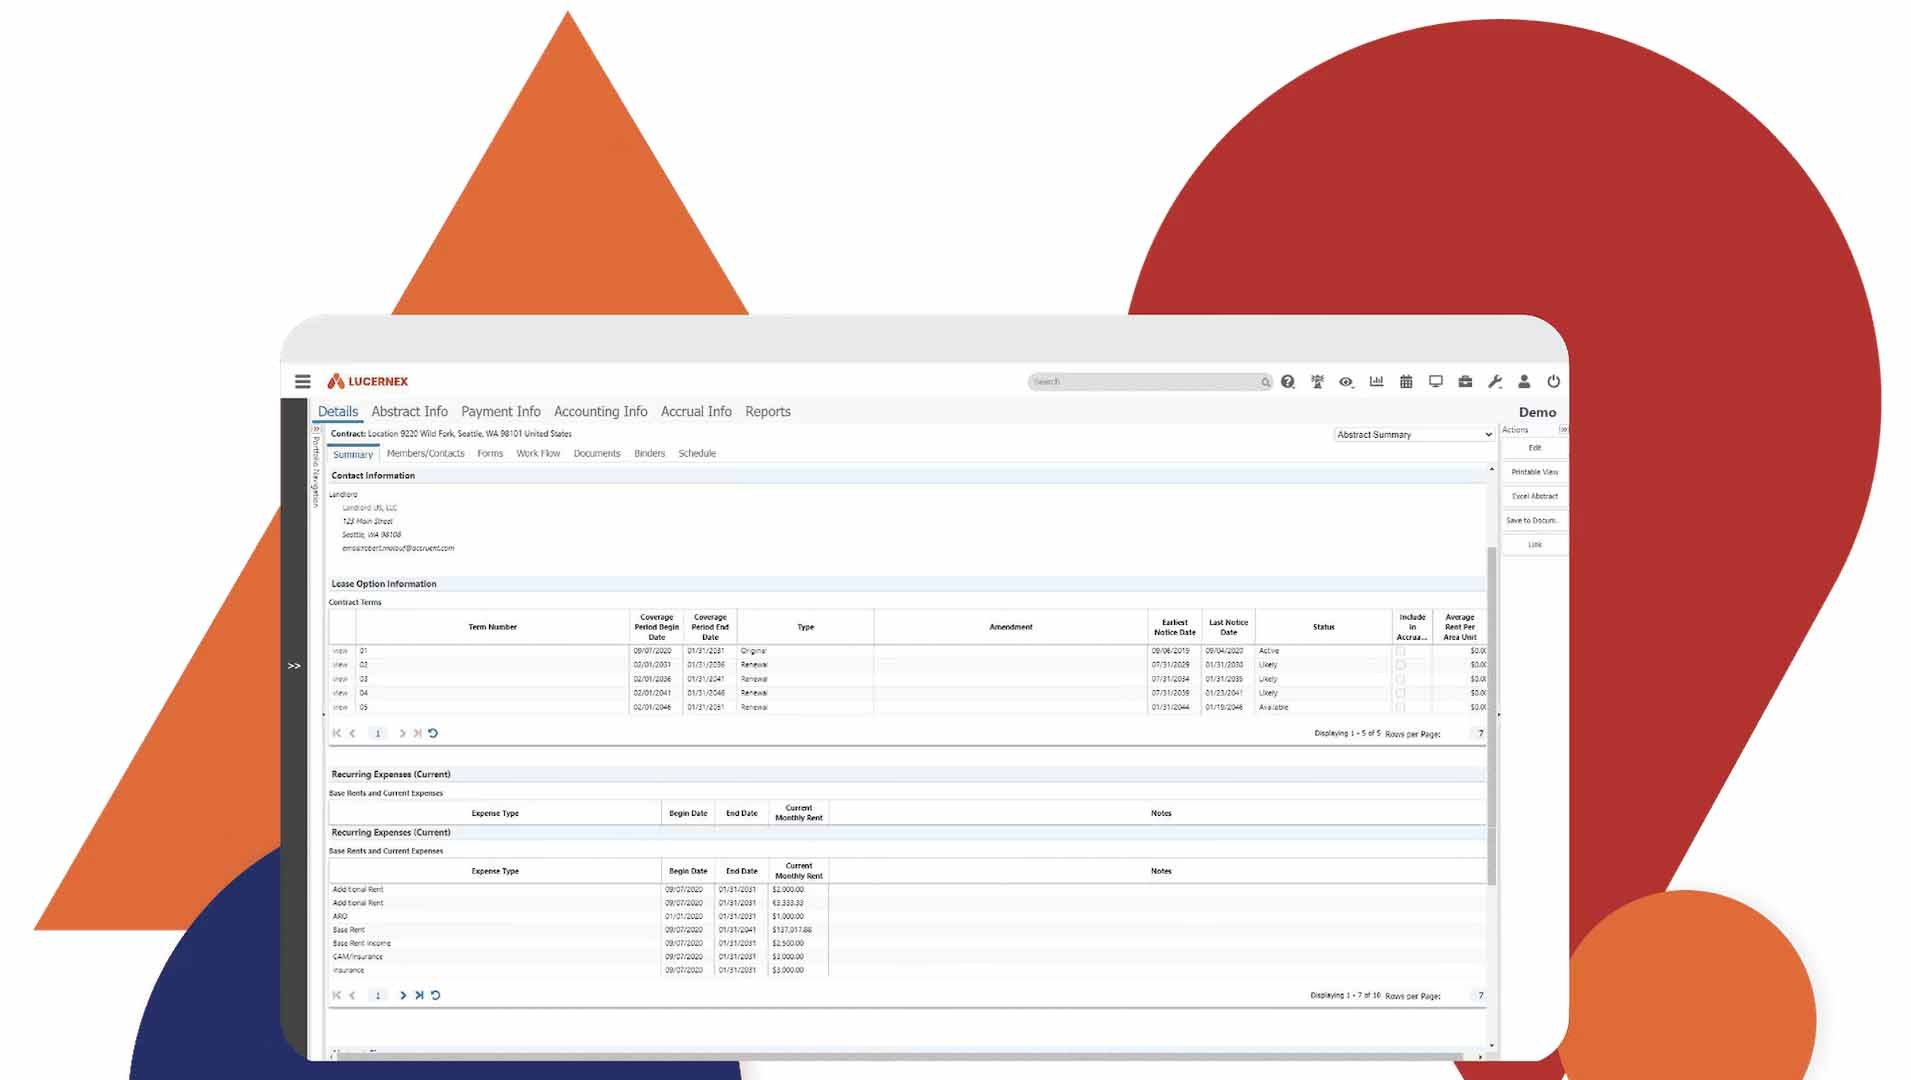This screenshot has height=1080, width=1911.
Task: Click the calendar icon in toolbar
Action: [1406, 381]
